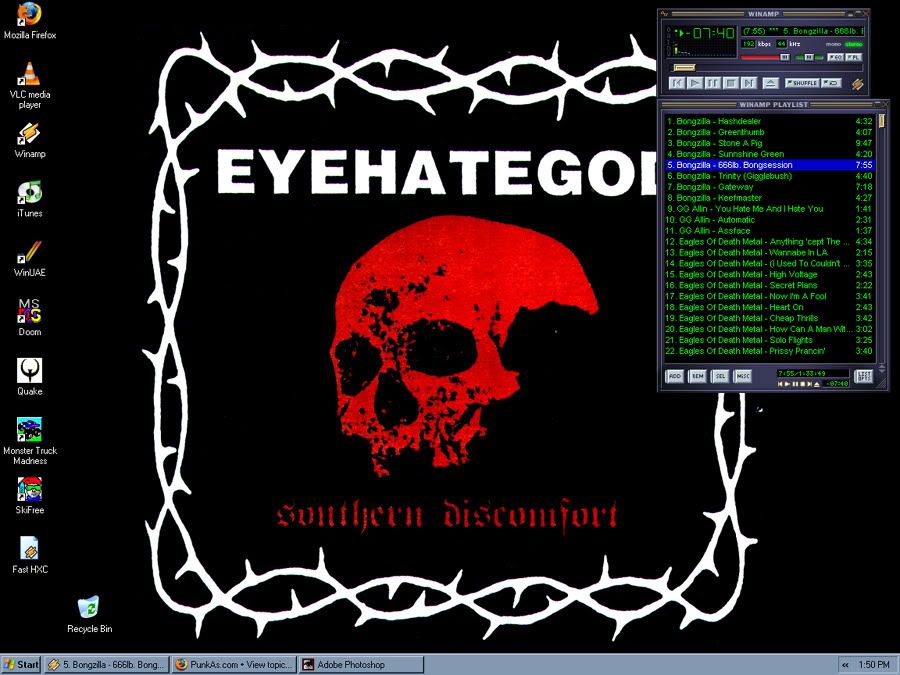
Task: Click the playlist scrollbar handle
Action: (x=882, y=121)
